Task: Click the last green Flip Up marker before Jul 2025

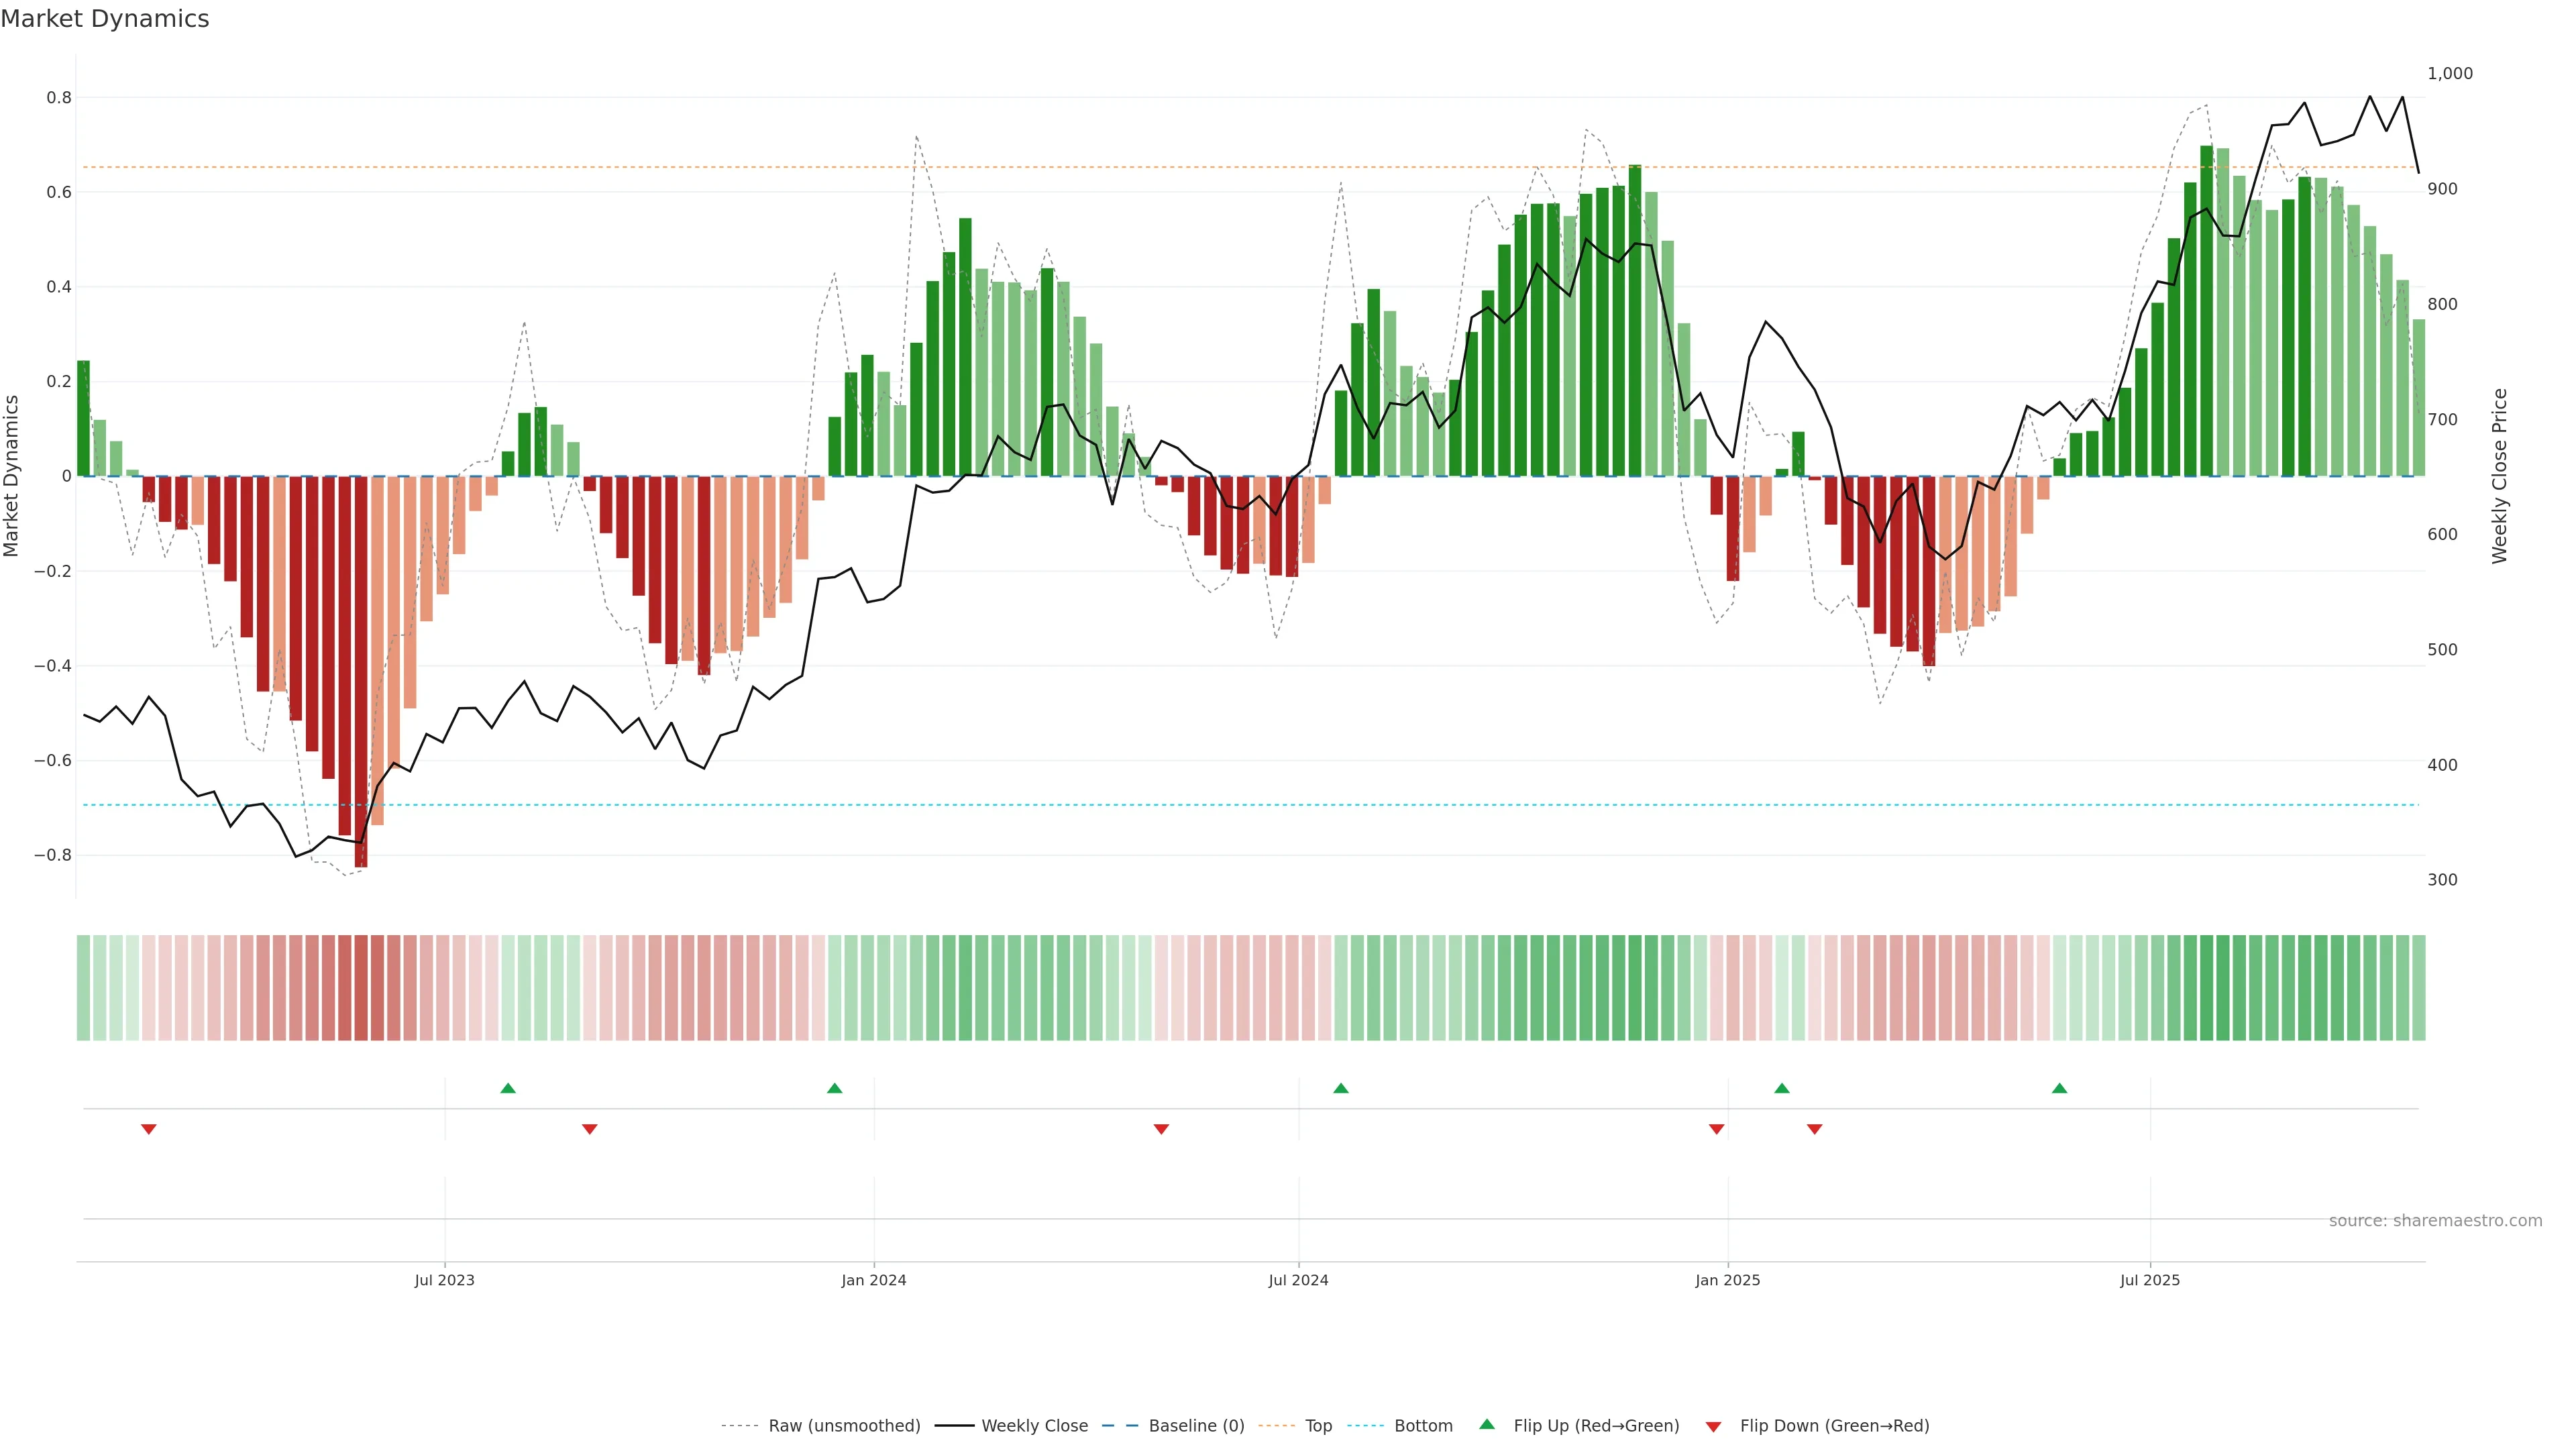Action: click(2059, 1088)
